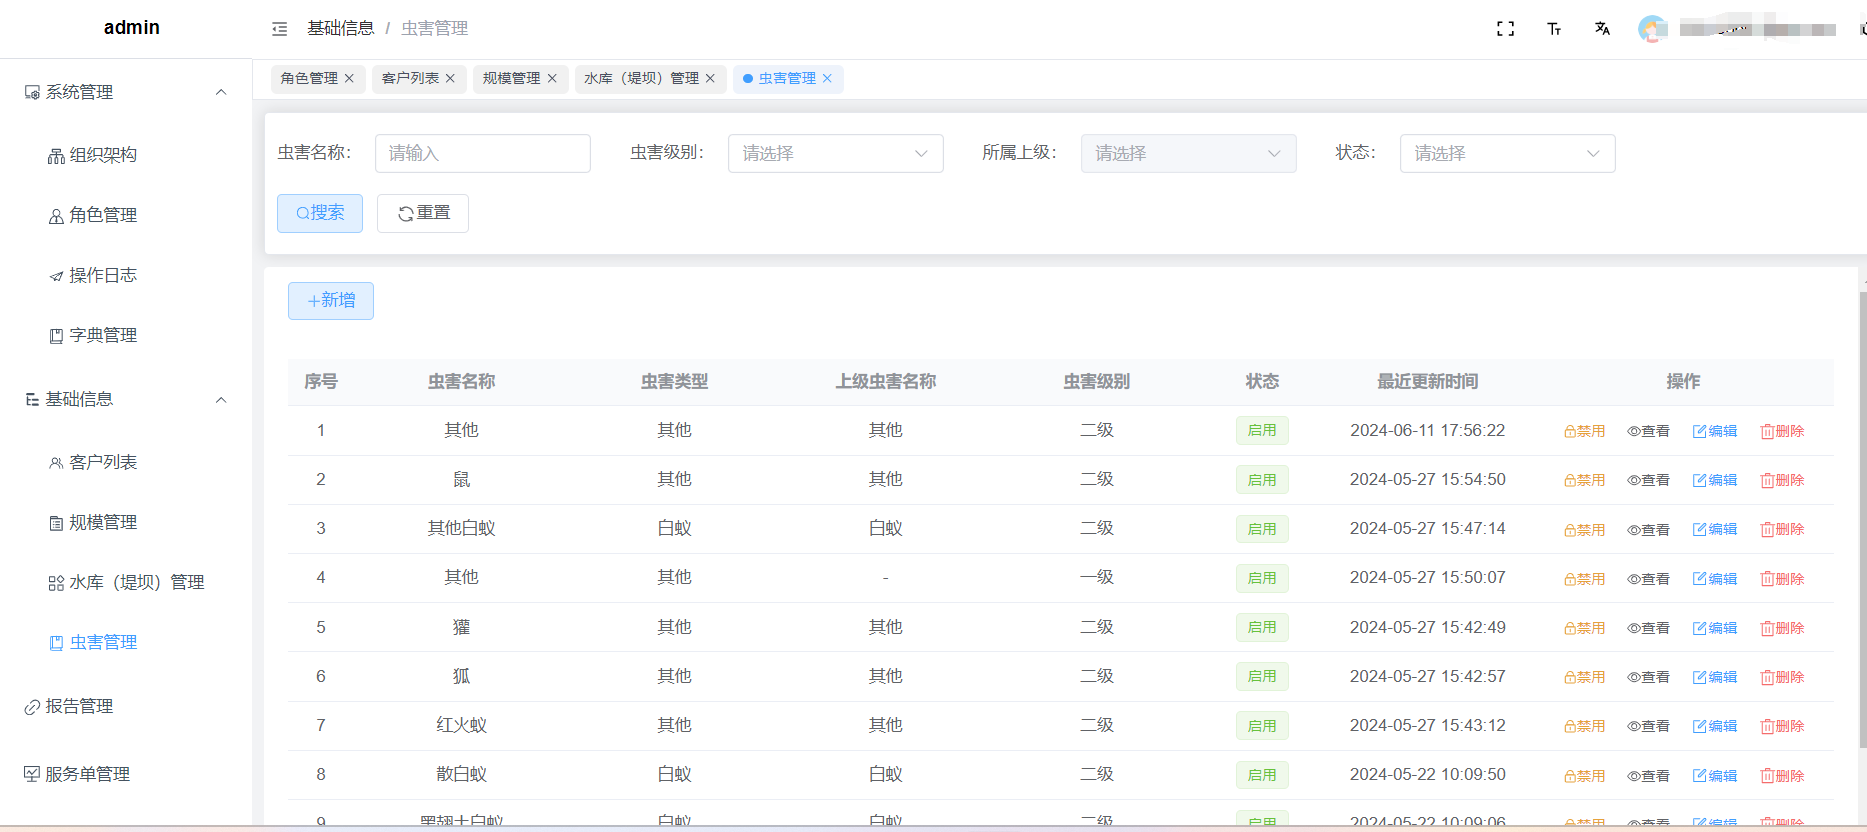Close the 角色管理 tab

[x=349, y=78]
